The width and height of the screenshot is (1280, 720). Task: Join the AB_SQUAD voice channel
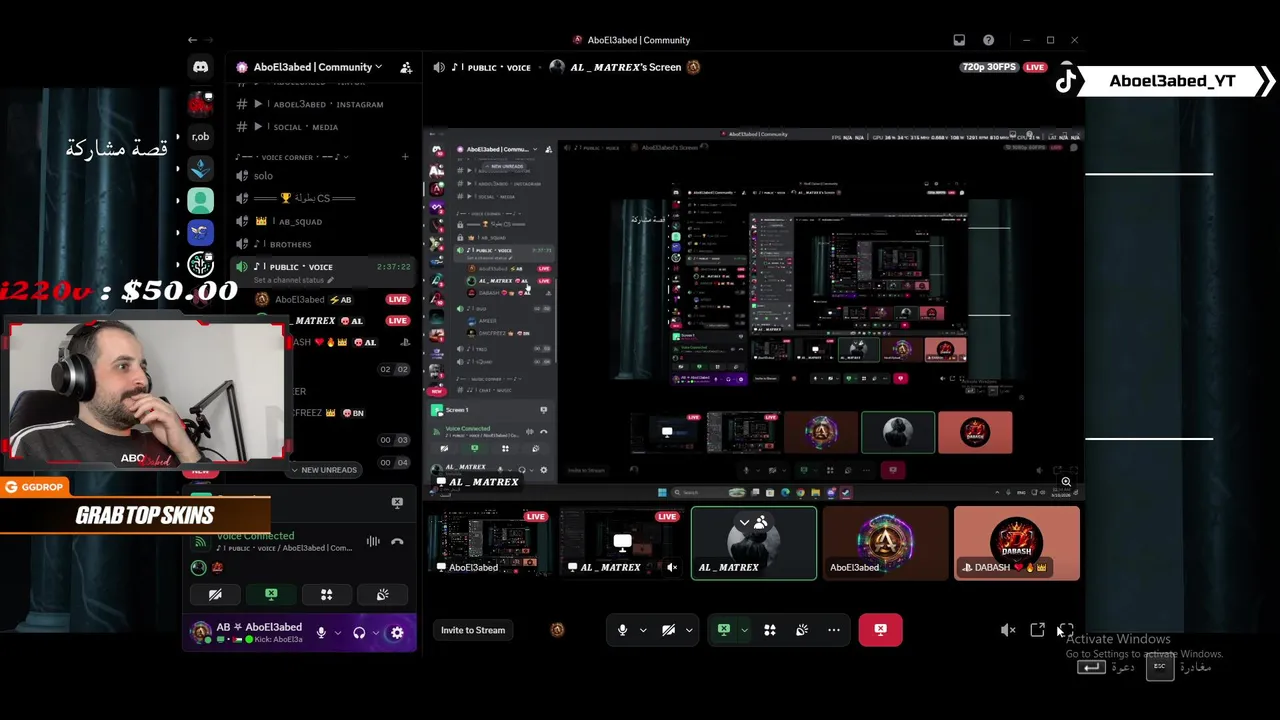tap(323, 221)
